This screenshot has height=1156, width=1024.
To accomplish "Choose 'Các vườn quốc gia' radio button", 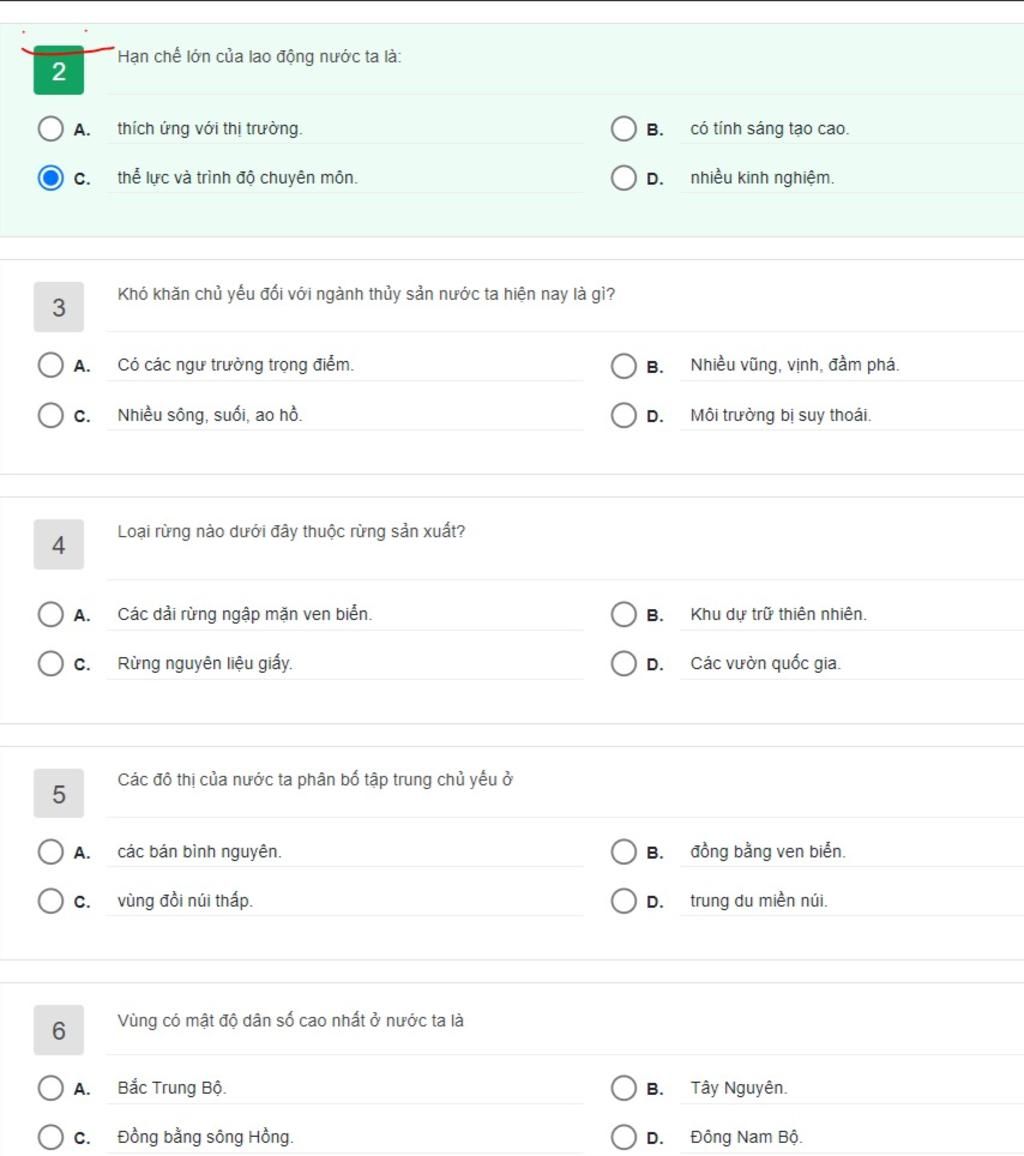I will tap(623, 663).
